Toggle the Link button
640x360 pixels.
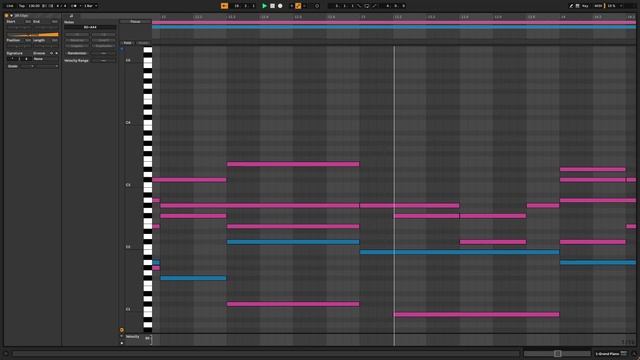tap(10, 6)
